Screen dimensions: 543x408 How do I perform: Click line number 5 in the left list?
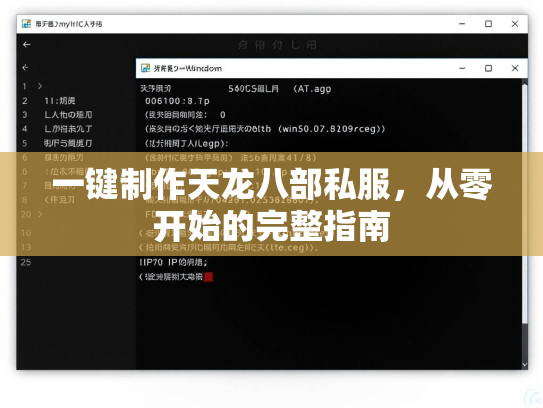coord(25,143)
